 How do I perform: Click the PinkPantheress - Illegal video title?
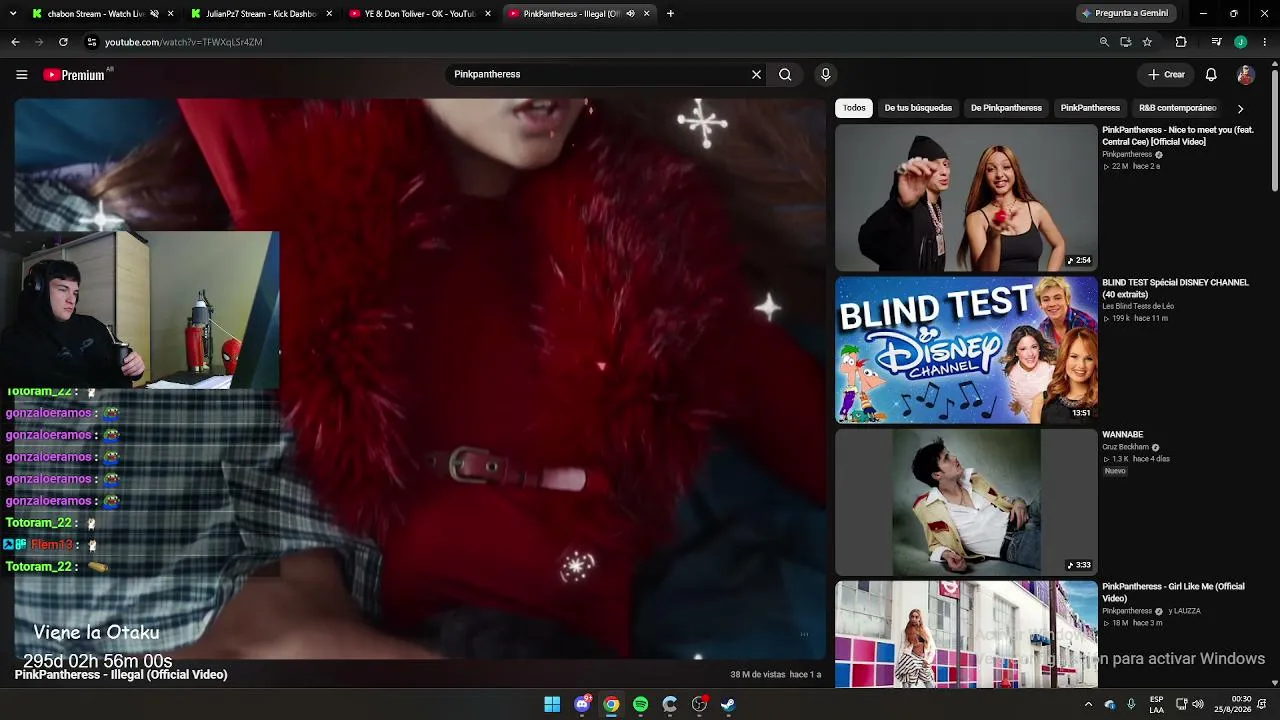point(121,675)
